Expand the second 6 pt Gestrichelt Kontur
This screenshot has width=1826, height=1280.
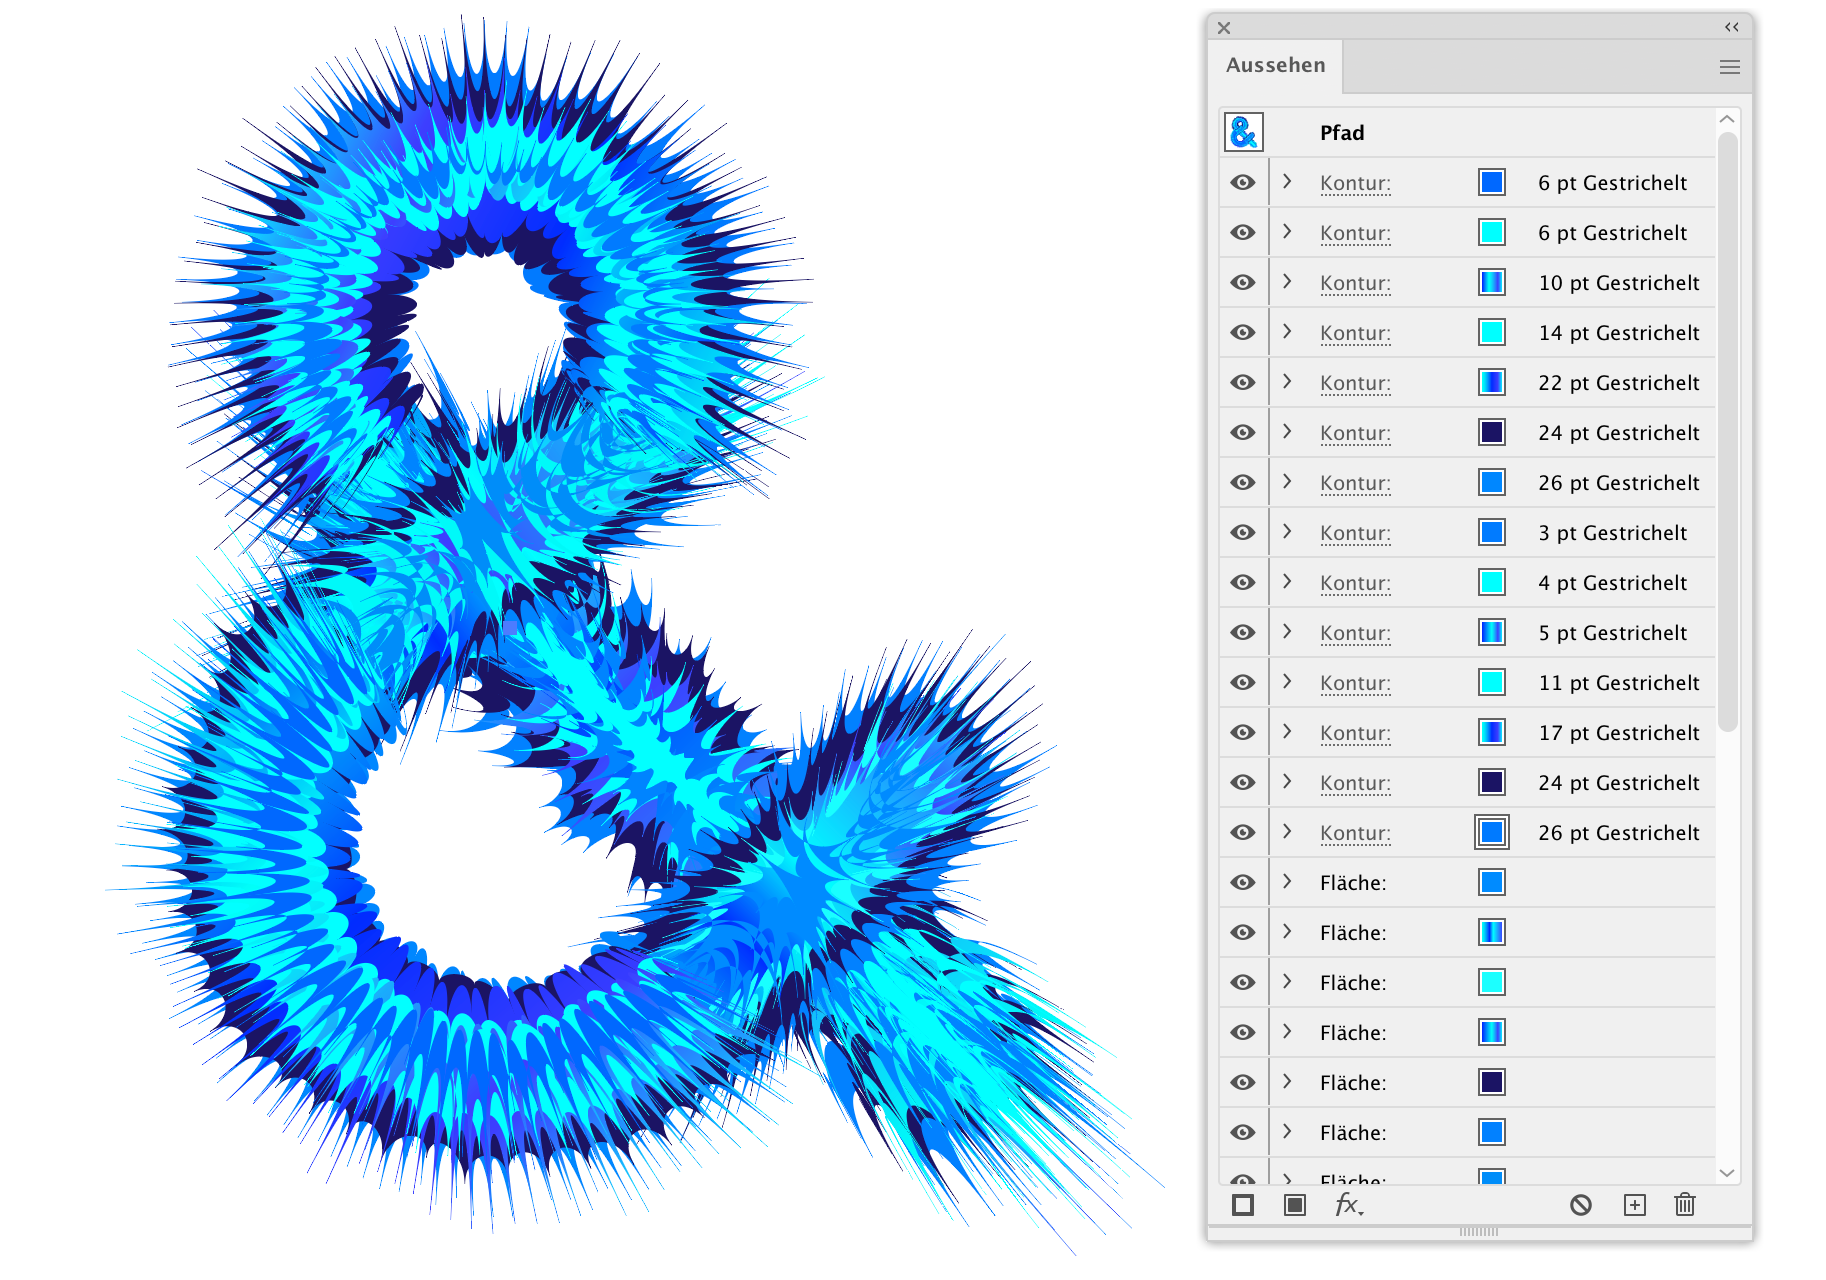click(1287, 231)
